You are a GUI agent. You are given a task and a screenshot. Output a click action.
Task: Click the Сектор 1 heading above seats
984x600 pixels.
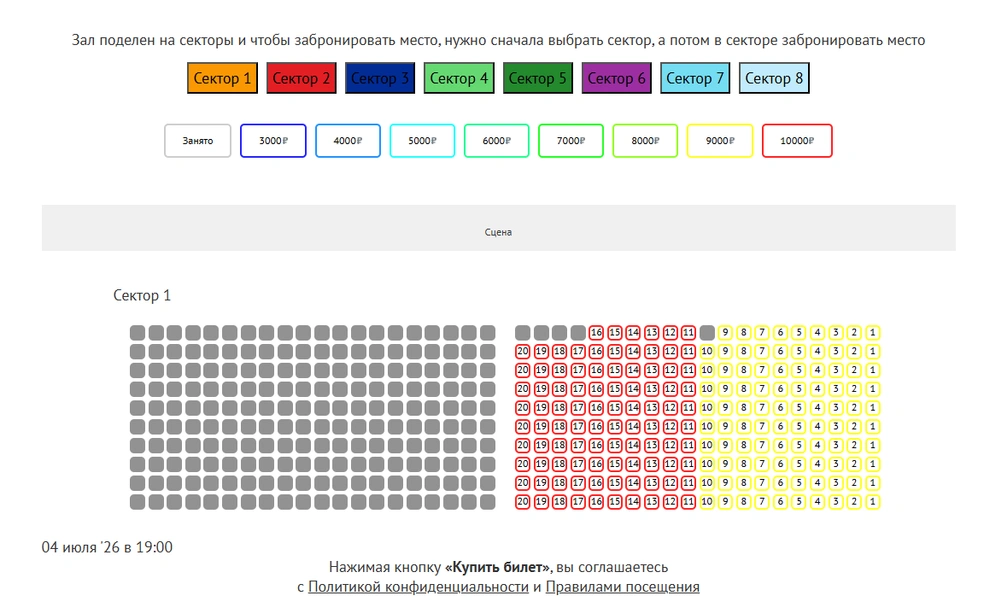tap(142, 296)
